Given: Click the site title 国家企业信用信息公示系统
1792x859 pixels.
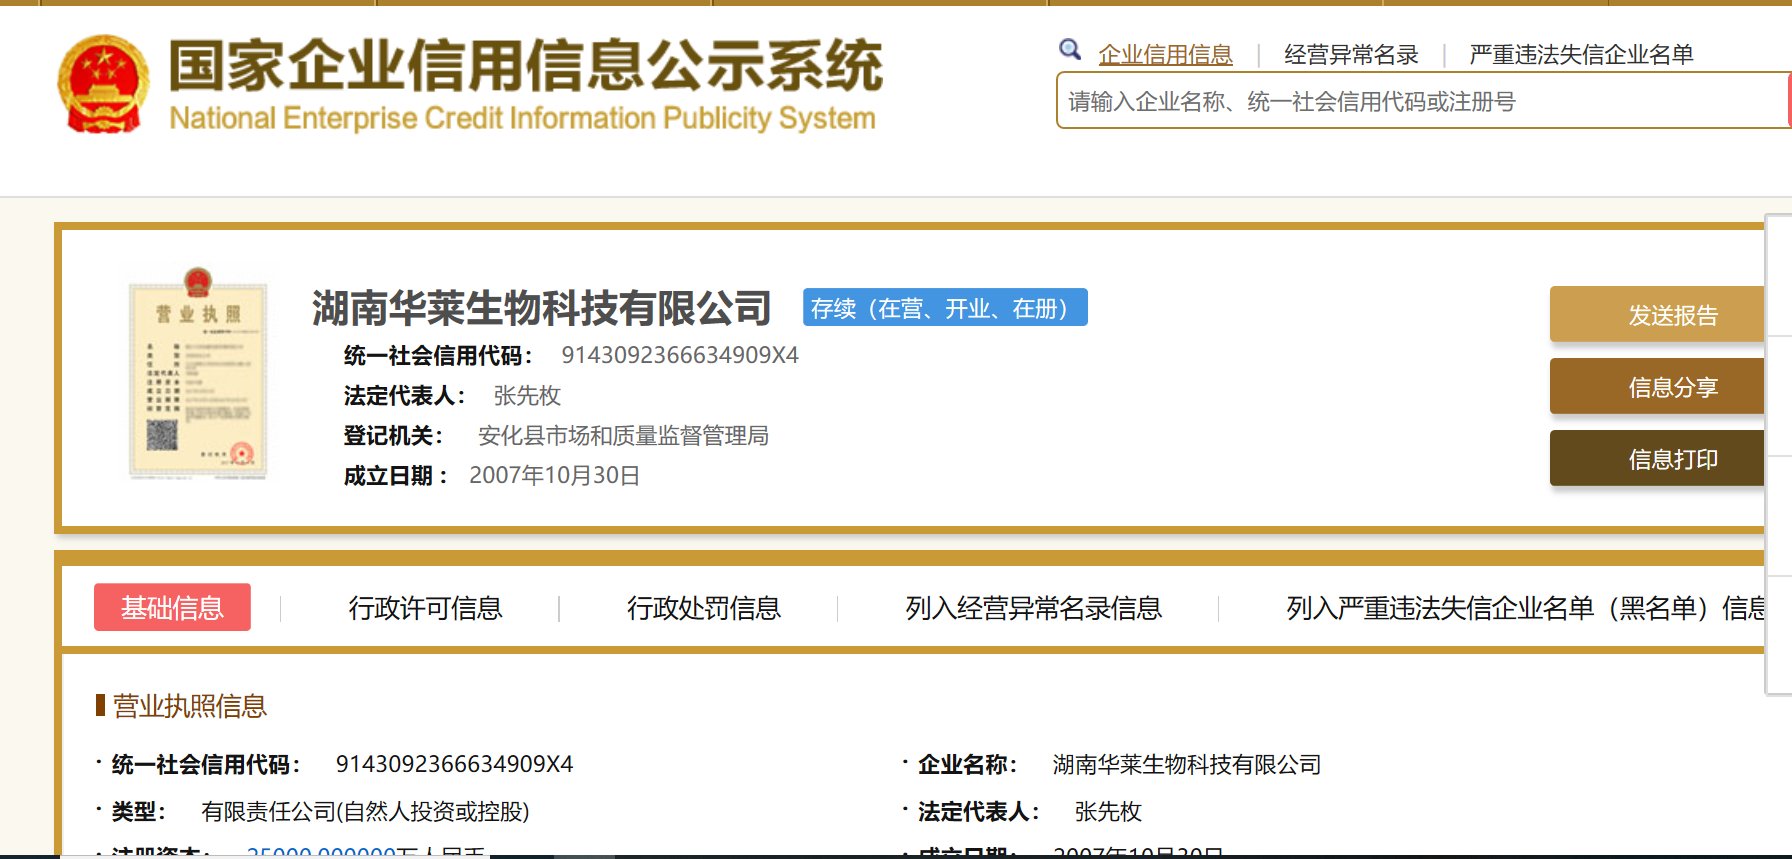Looking at the screenshot, I should (526, 65).
